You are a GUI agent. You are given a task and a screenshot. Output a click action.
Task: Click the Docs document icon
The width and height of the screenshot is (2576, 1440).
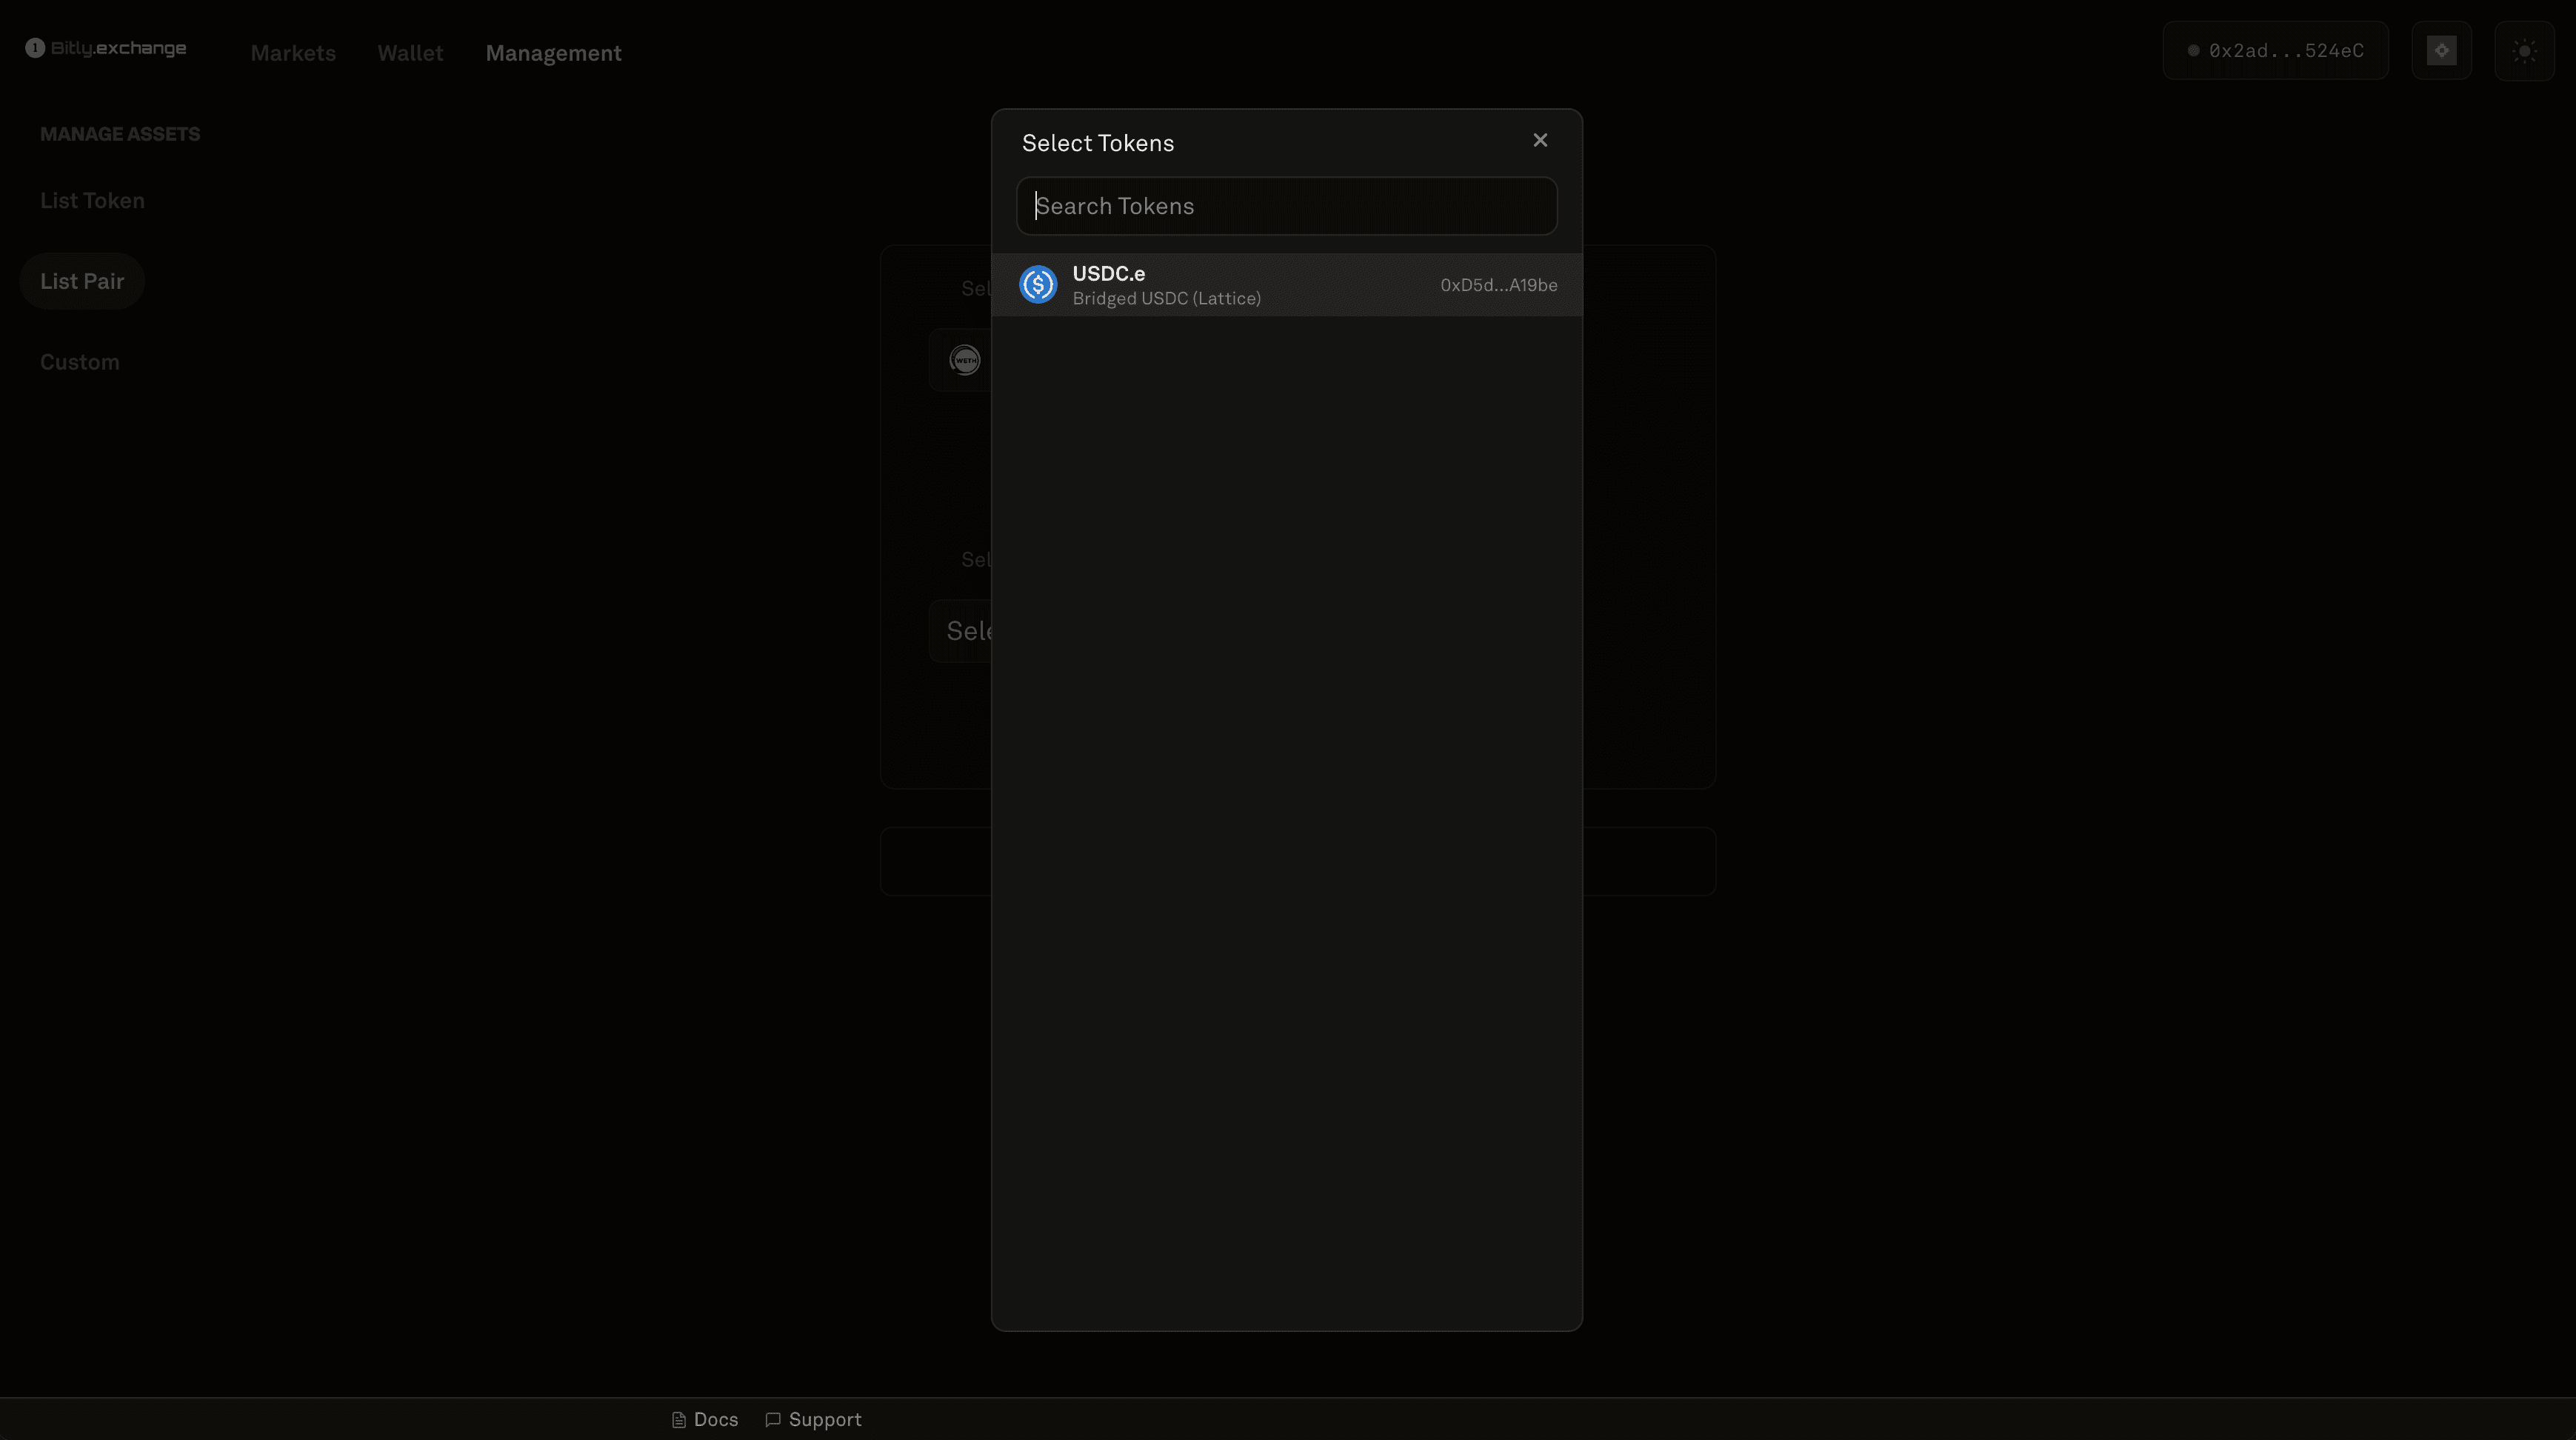[x=678, y=1420]
